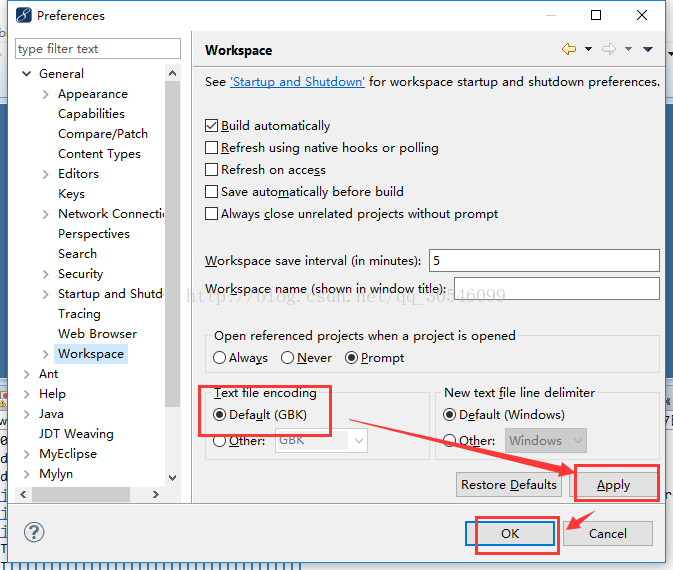Viewport: 673px width, 570px height.
Task: Select Search preferences page
Action: (78, 254)
